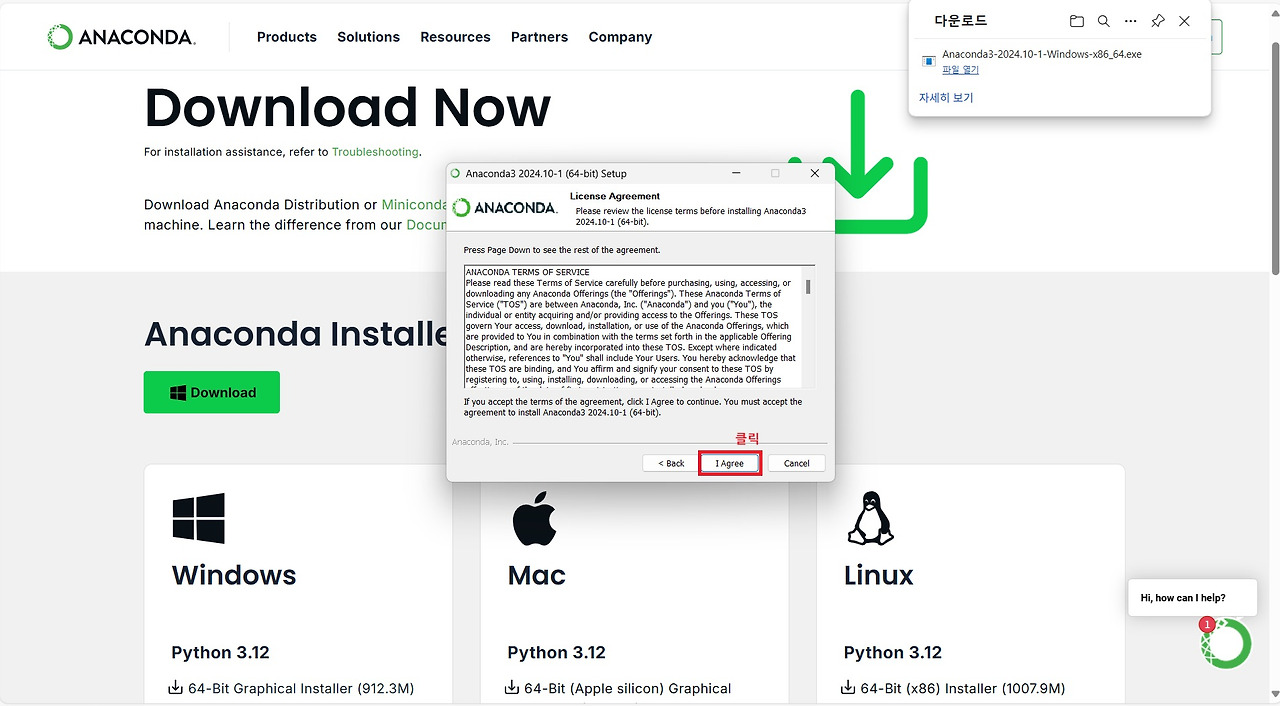Open the Partners menu
Screen dimensions: 1280x706
(x=539, y=37)
